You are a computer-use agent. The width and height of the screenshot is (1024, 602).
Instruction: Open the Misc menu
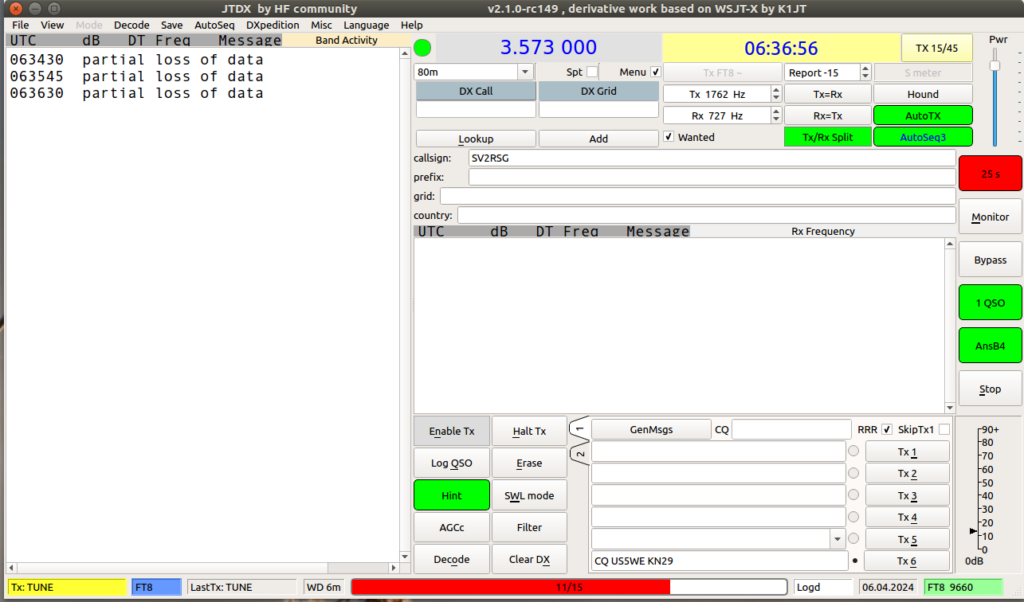[321, 25]
